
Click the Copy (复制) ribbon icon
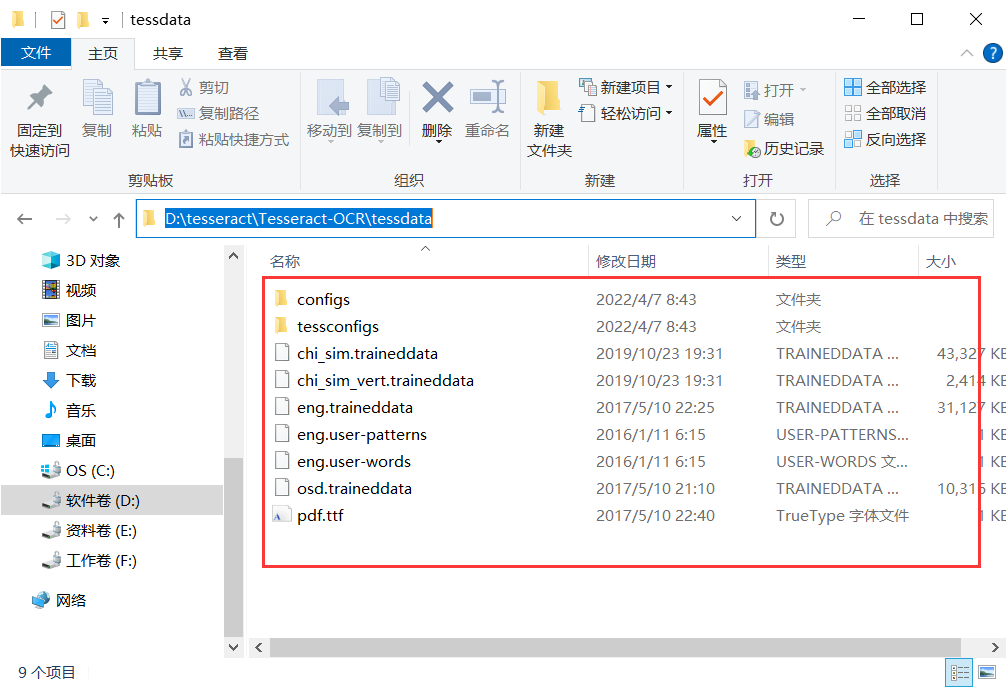pos(98,98)
